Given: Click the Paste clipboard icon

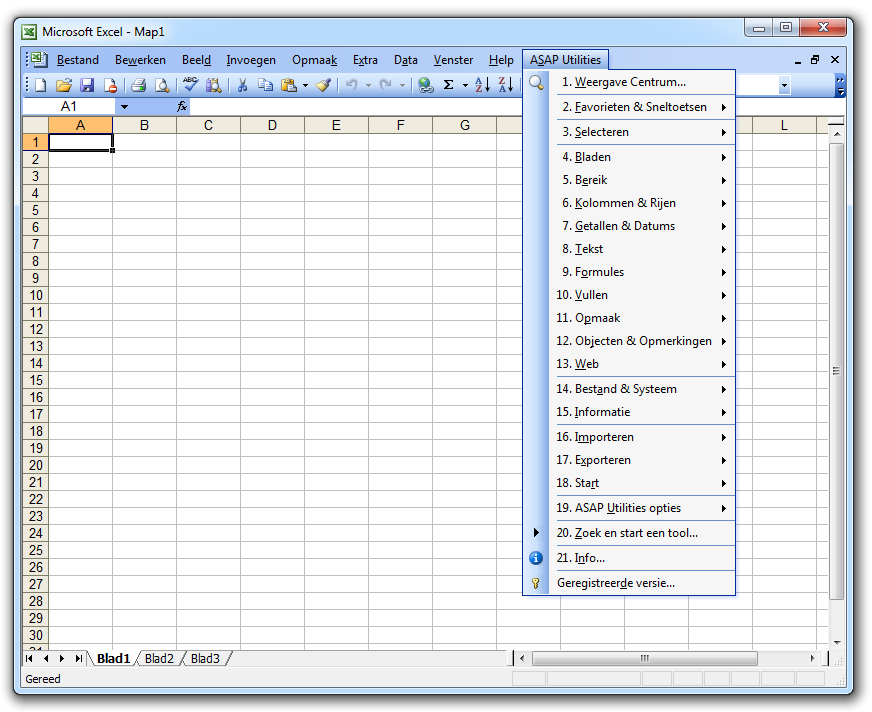Looking at the screenshot, I should 289,85.
